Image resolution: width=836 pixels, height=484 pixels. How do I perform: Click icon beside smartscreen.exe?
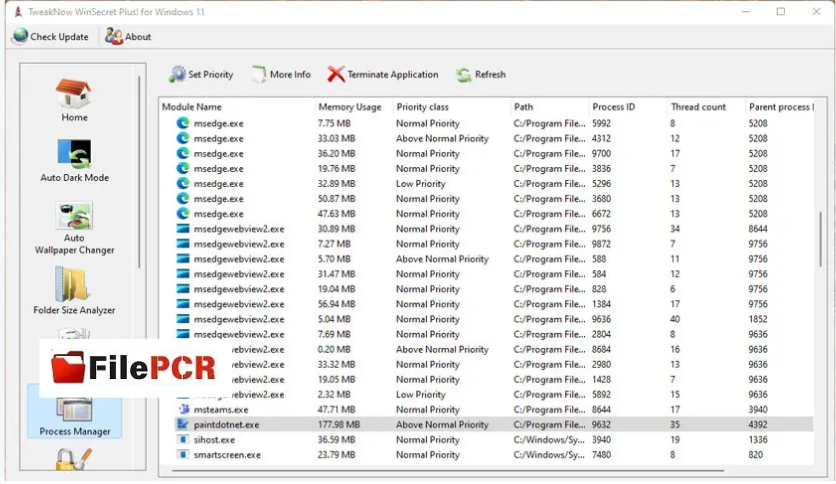pos(183,455)
